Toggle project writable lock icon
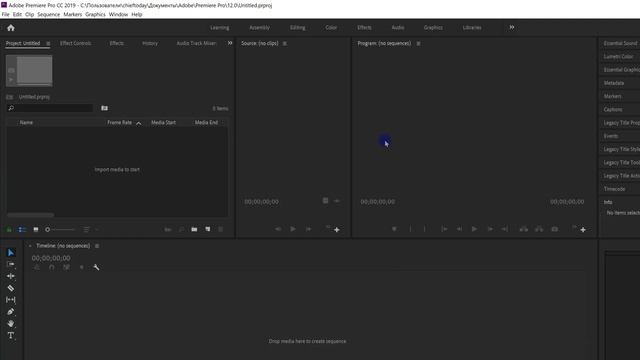The image size is (640, 360). tap(9, 230)
